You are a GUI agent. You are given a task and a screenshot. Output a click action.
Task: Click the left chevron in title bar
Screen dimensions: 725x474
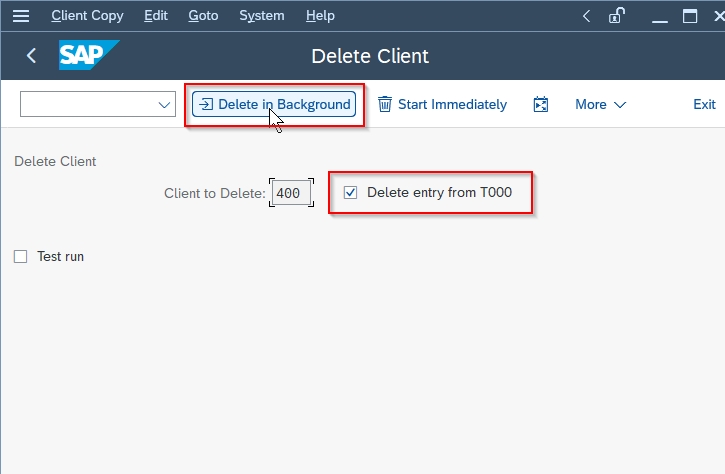[x=586, y=16]
